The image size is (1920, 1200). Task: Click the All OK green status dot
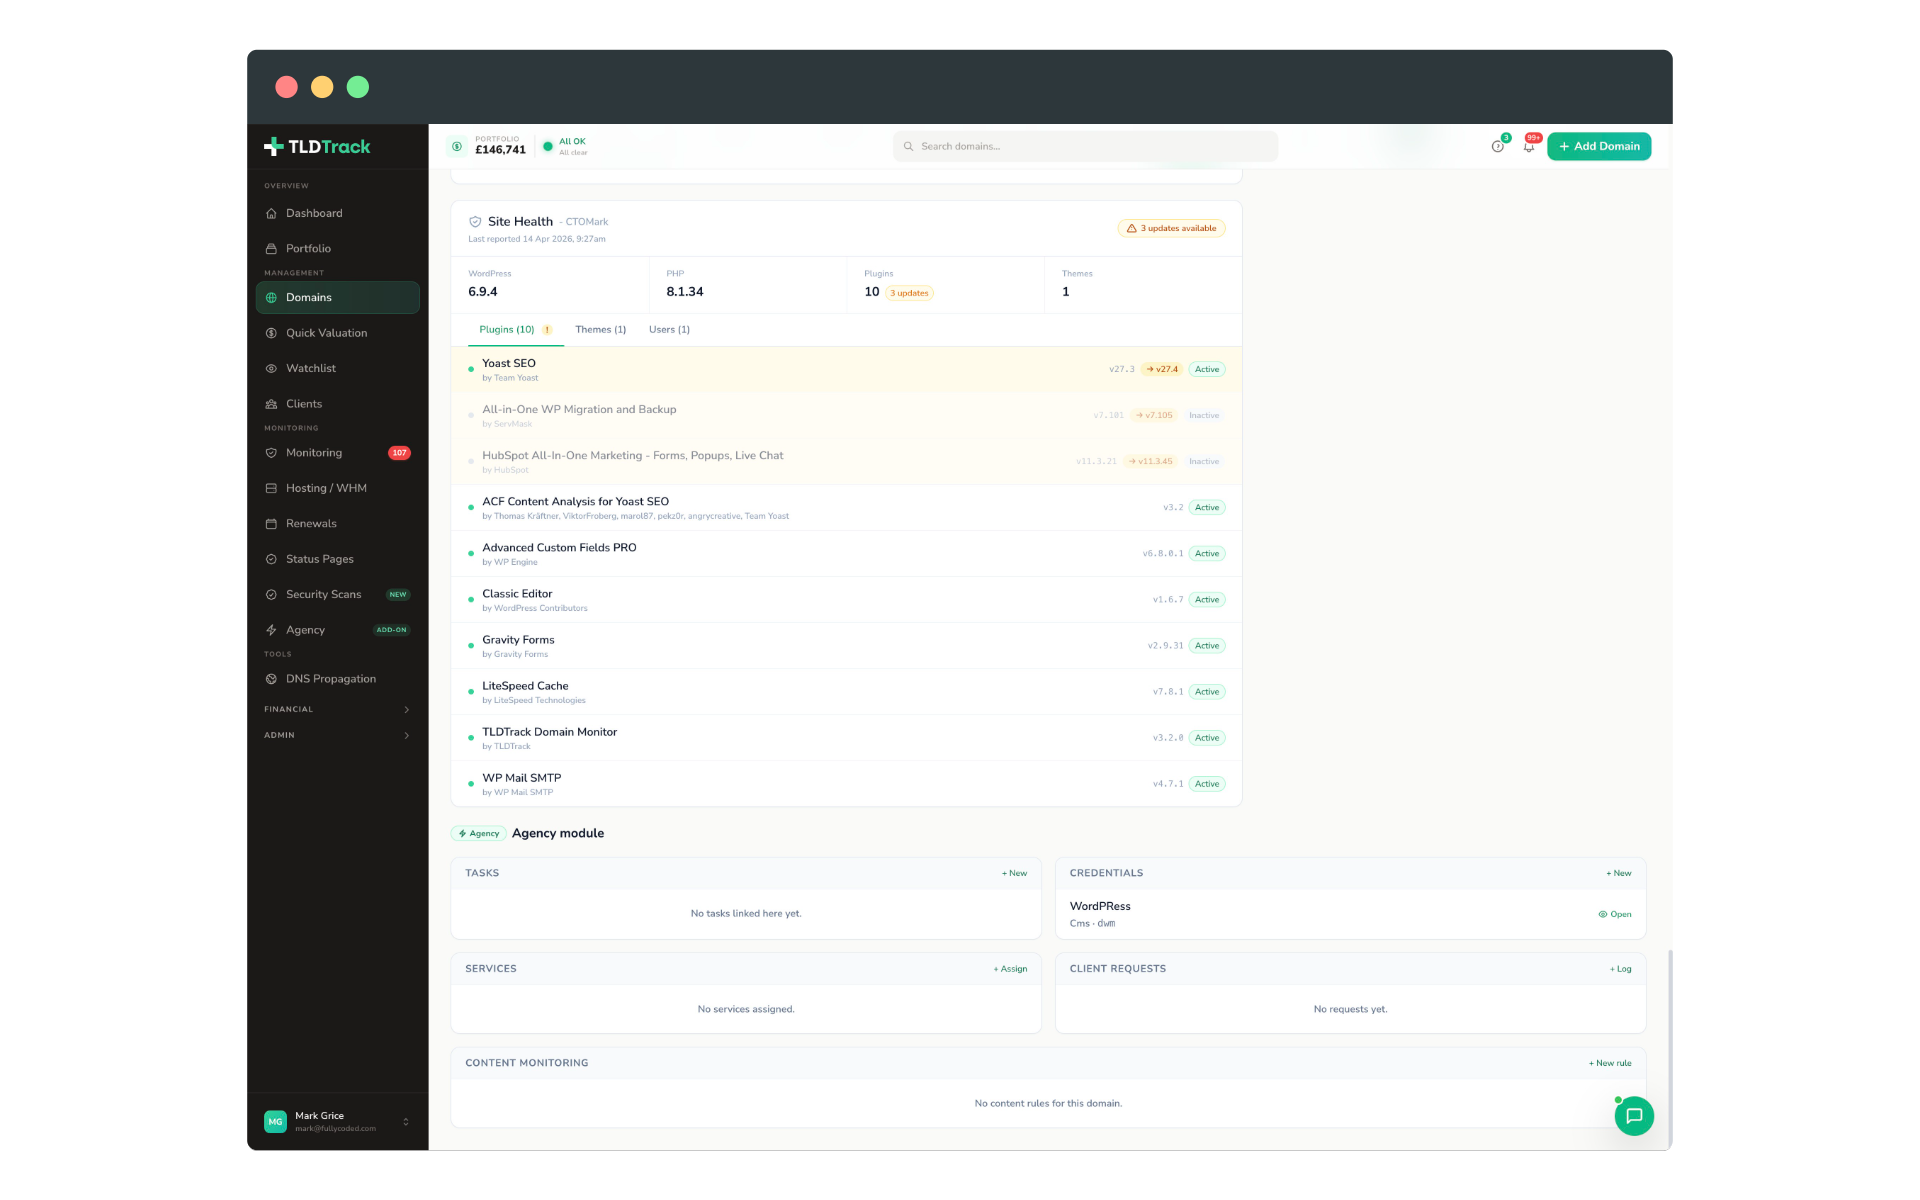click(x=548, y=147)
